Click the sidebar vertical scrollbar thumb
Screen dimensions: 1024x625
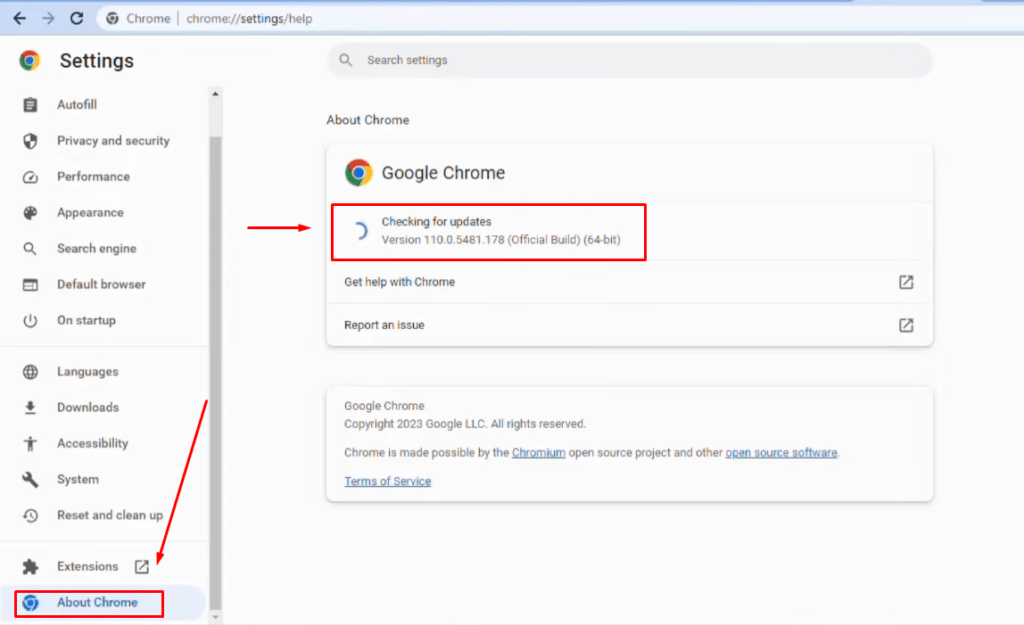point(215,373)
